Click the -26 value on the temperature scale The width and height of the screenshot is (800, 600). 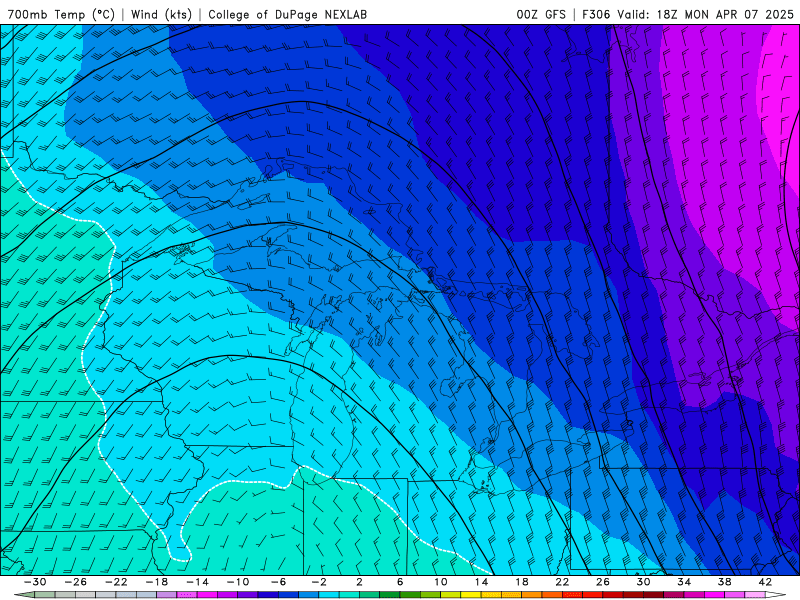click(x=76, y=582)
